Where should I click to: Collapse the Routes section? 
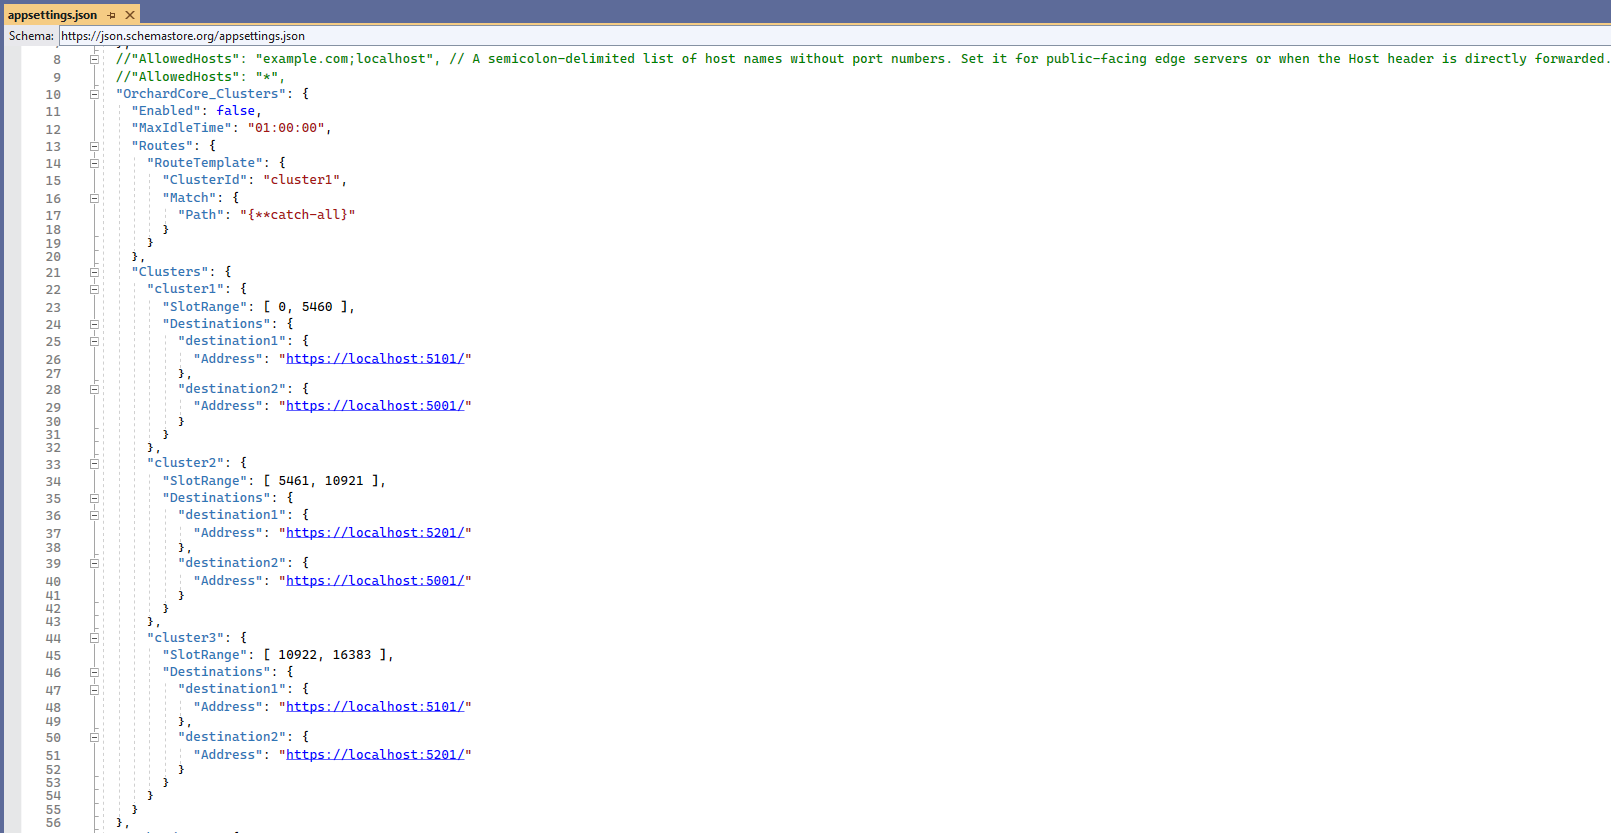[94, 146]
